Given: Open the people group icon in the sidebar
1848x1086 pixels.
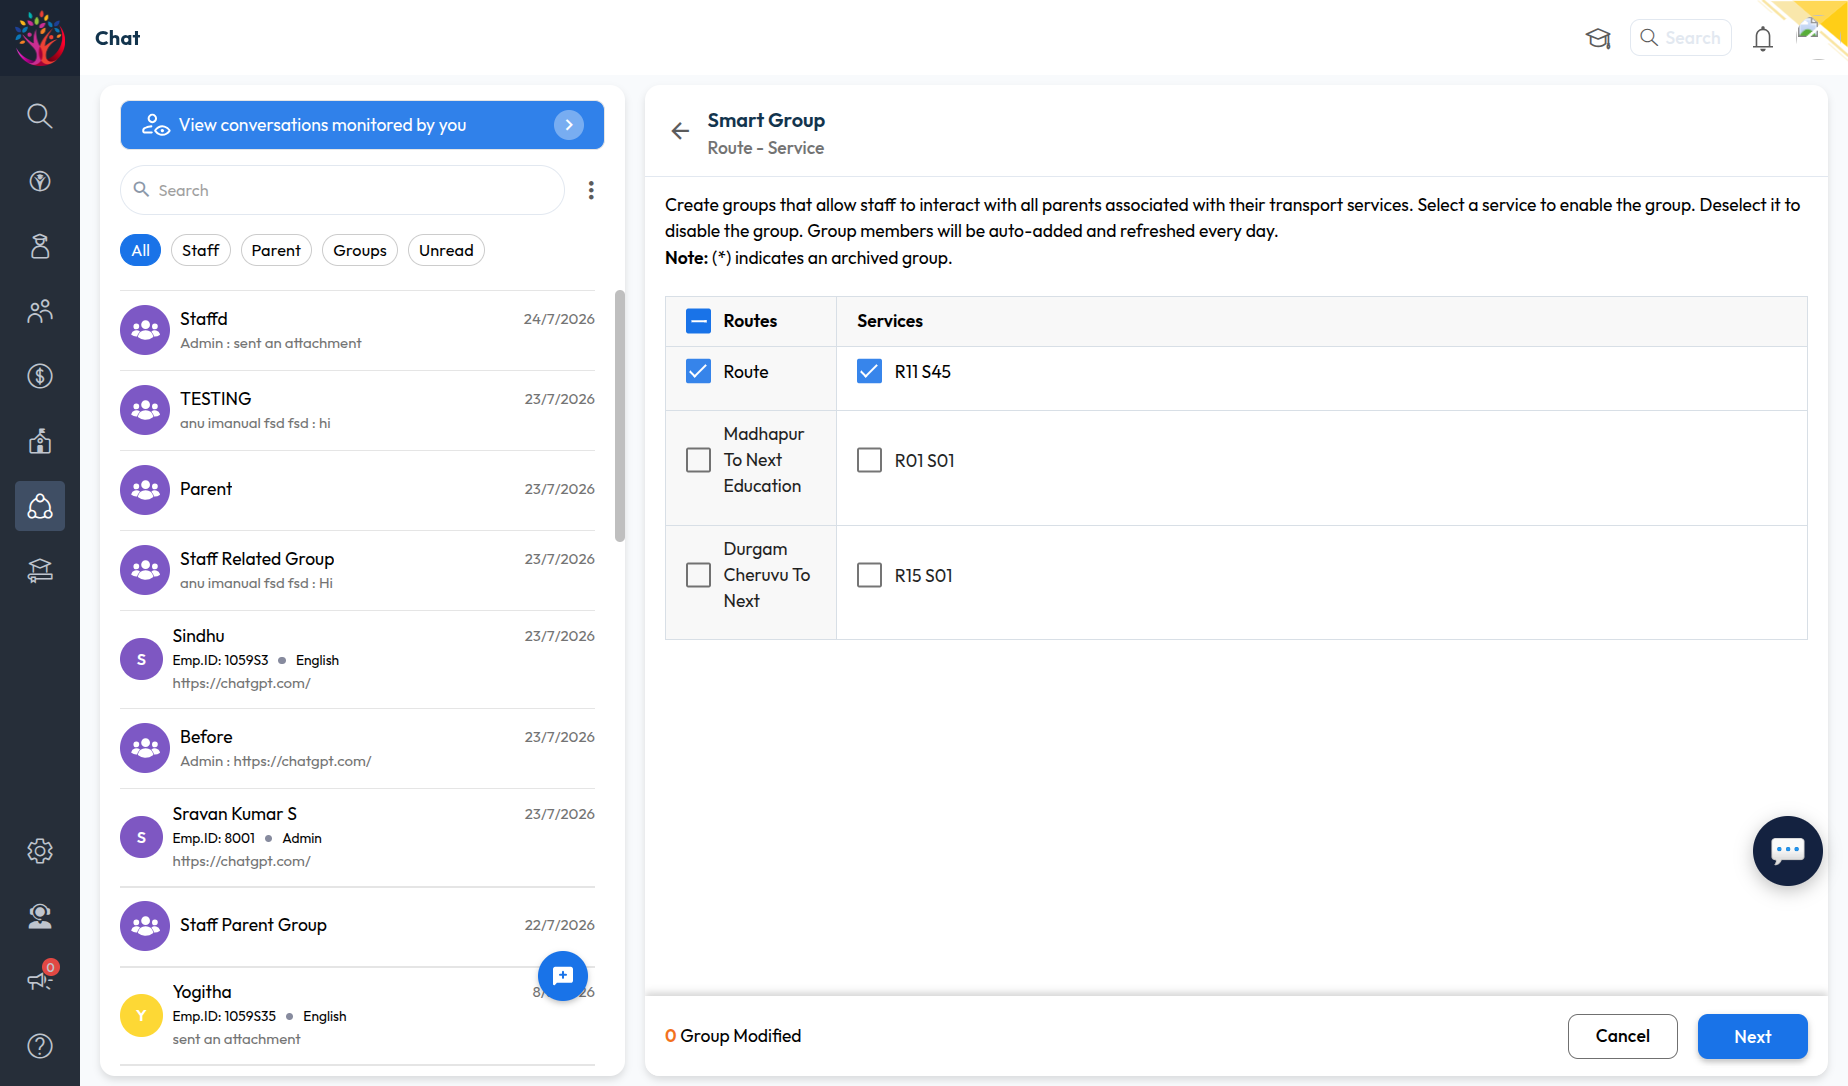Looking at the screenshot, I should (40, 311).
